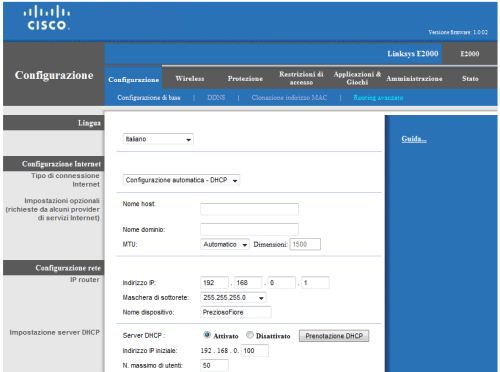Click the first IP octet field 192

(x=214, y=283)
